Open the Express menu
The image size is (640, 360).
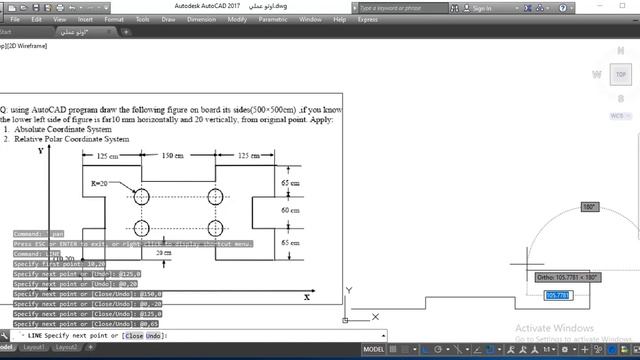367,19
